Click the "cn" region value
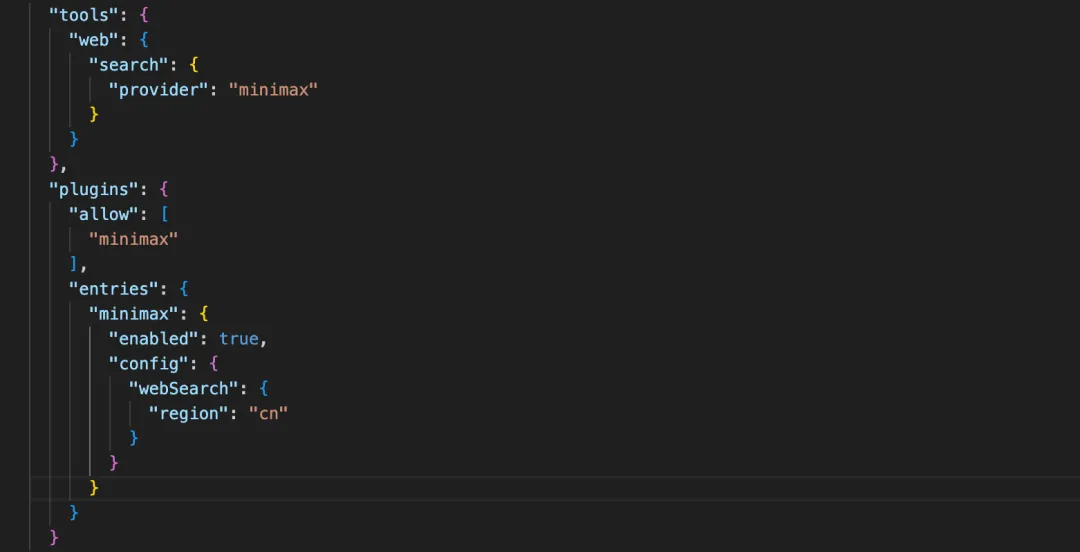 coord(268,413)
